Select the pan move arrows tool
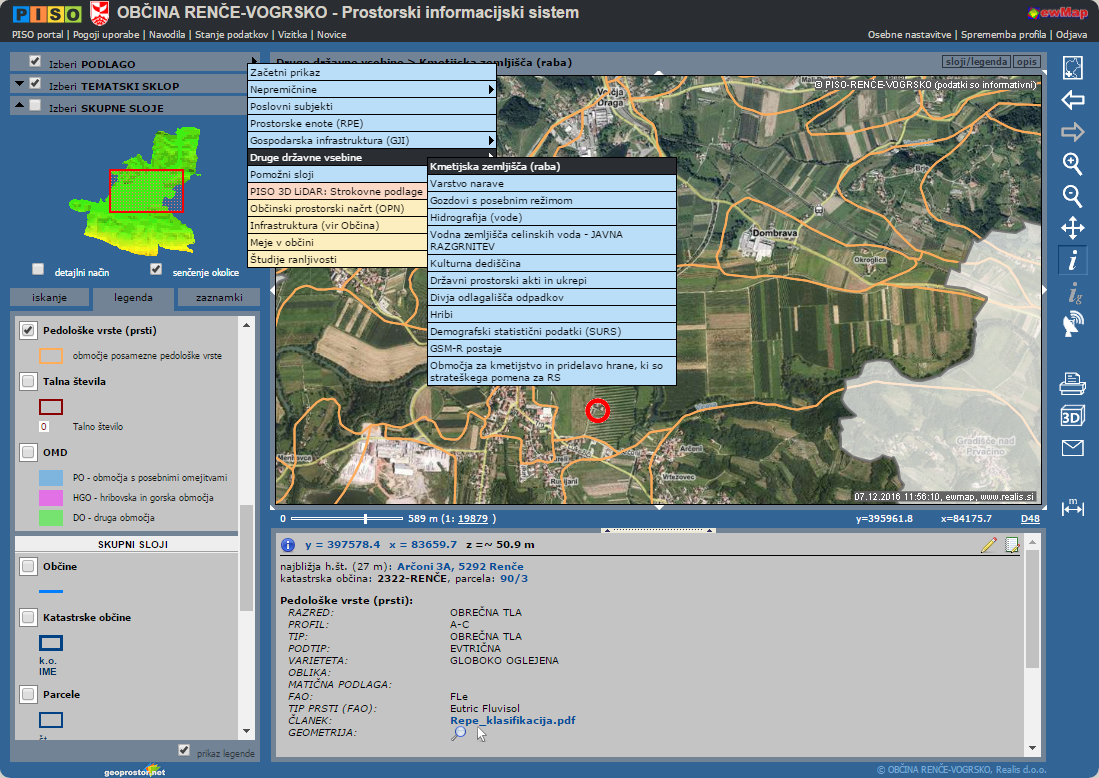 pyautogui.click(x=1072, y=228)
